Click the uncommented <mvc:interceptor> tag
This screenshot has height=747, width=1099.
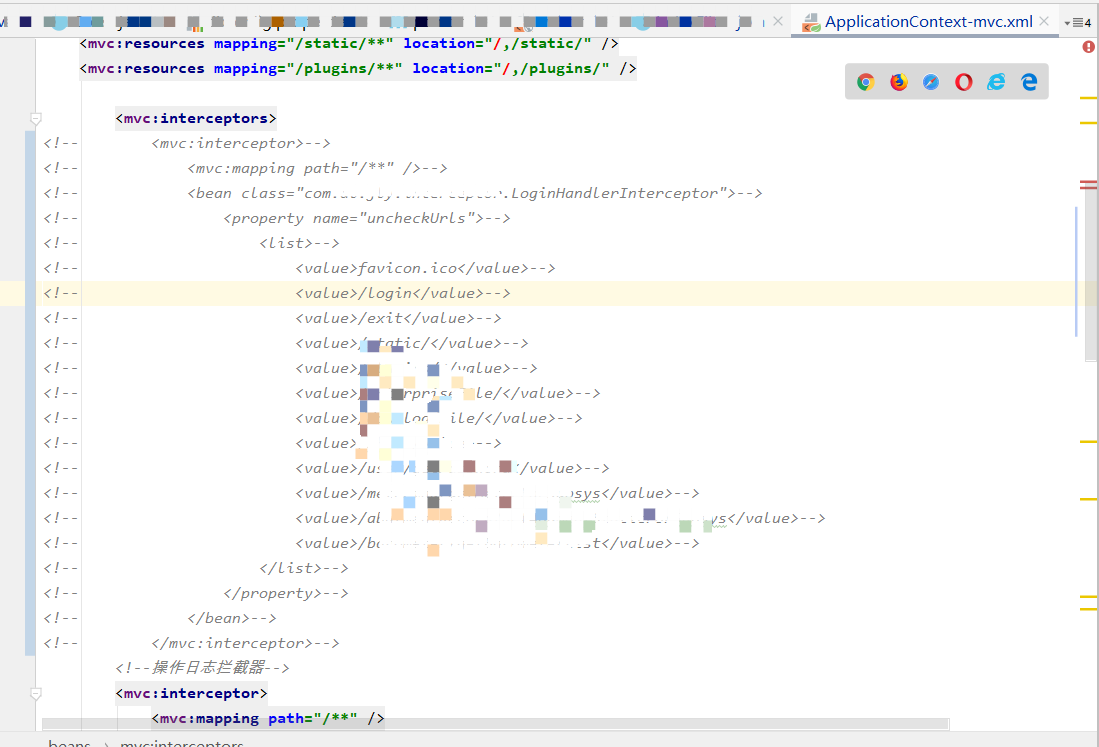(191, 694)
